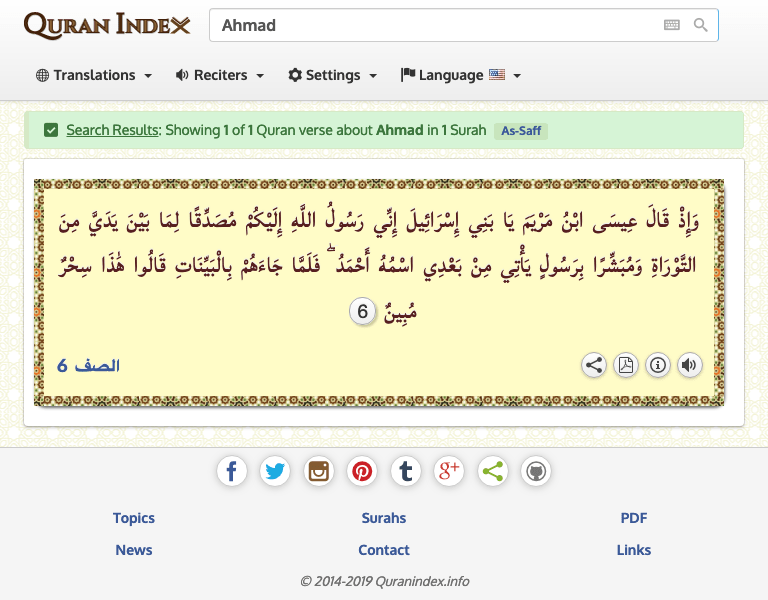Open the PDF icon for verse 6
The height and width of the screenshot is (600, 768).
tap(626, 365)
